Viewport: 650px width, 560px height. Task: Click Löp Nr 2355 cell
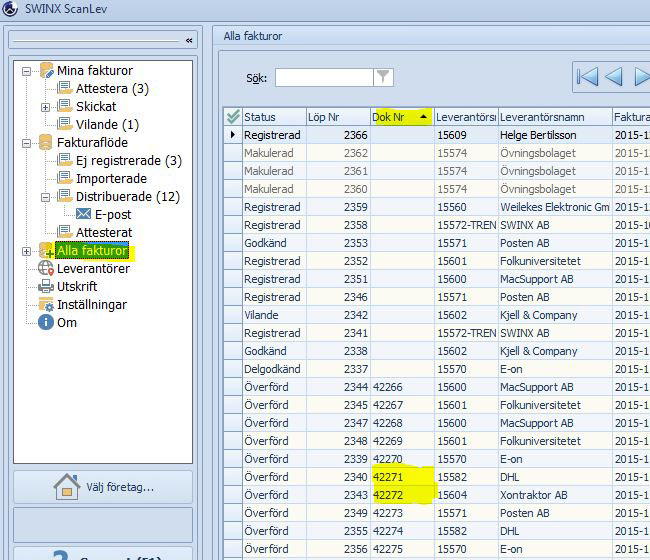point(338,531)
